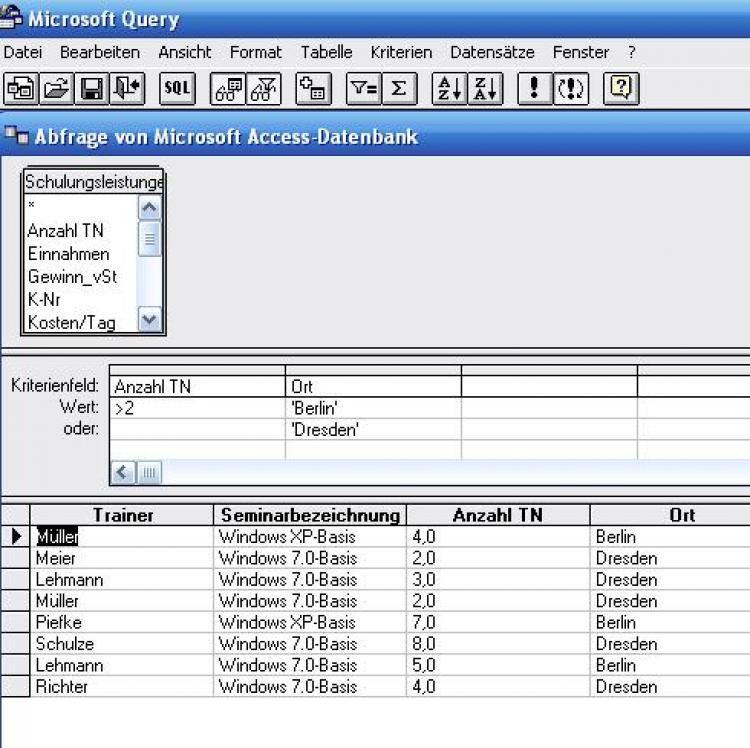The image size is (750, 748).
Task: Select the Einnahmen field in the table list
Action: (68, 254)
